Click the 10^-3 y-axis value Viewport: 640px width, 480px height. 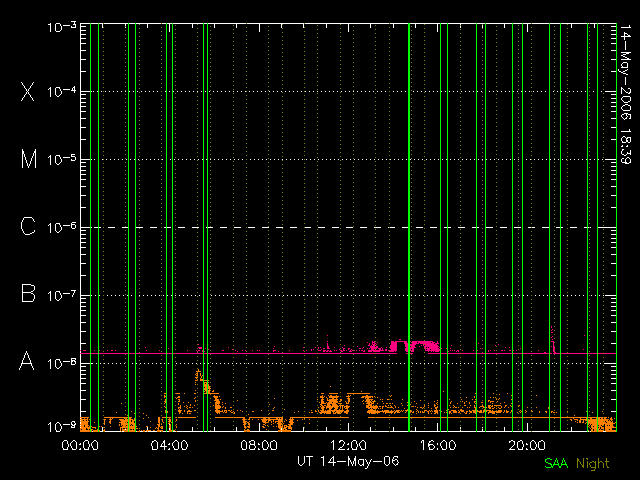pos(62,27)
